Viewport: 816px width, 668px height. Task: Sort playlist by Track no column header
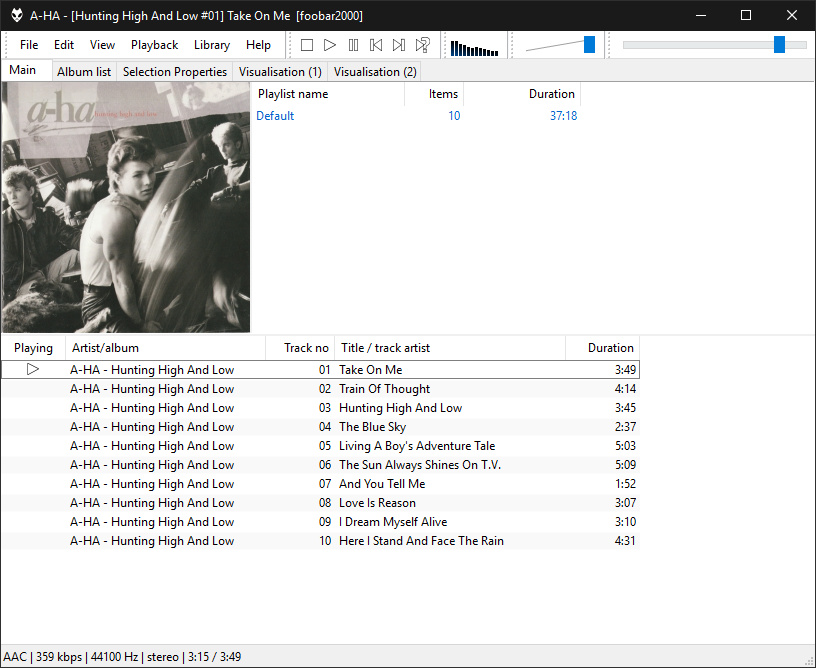click(x=305, y=348)
